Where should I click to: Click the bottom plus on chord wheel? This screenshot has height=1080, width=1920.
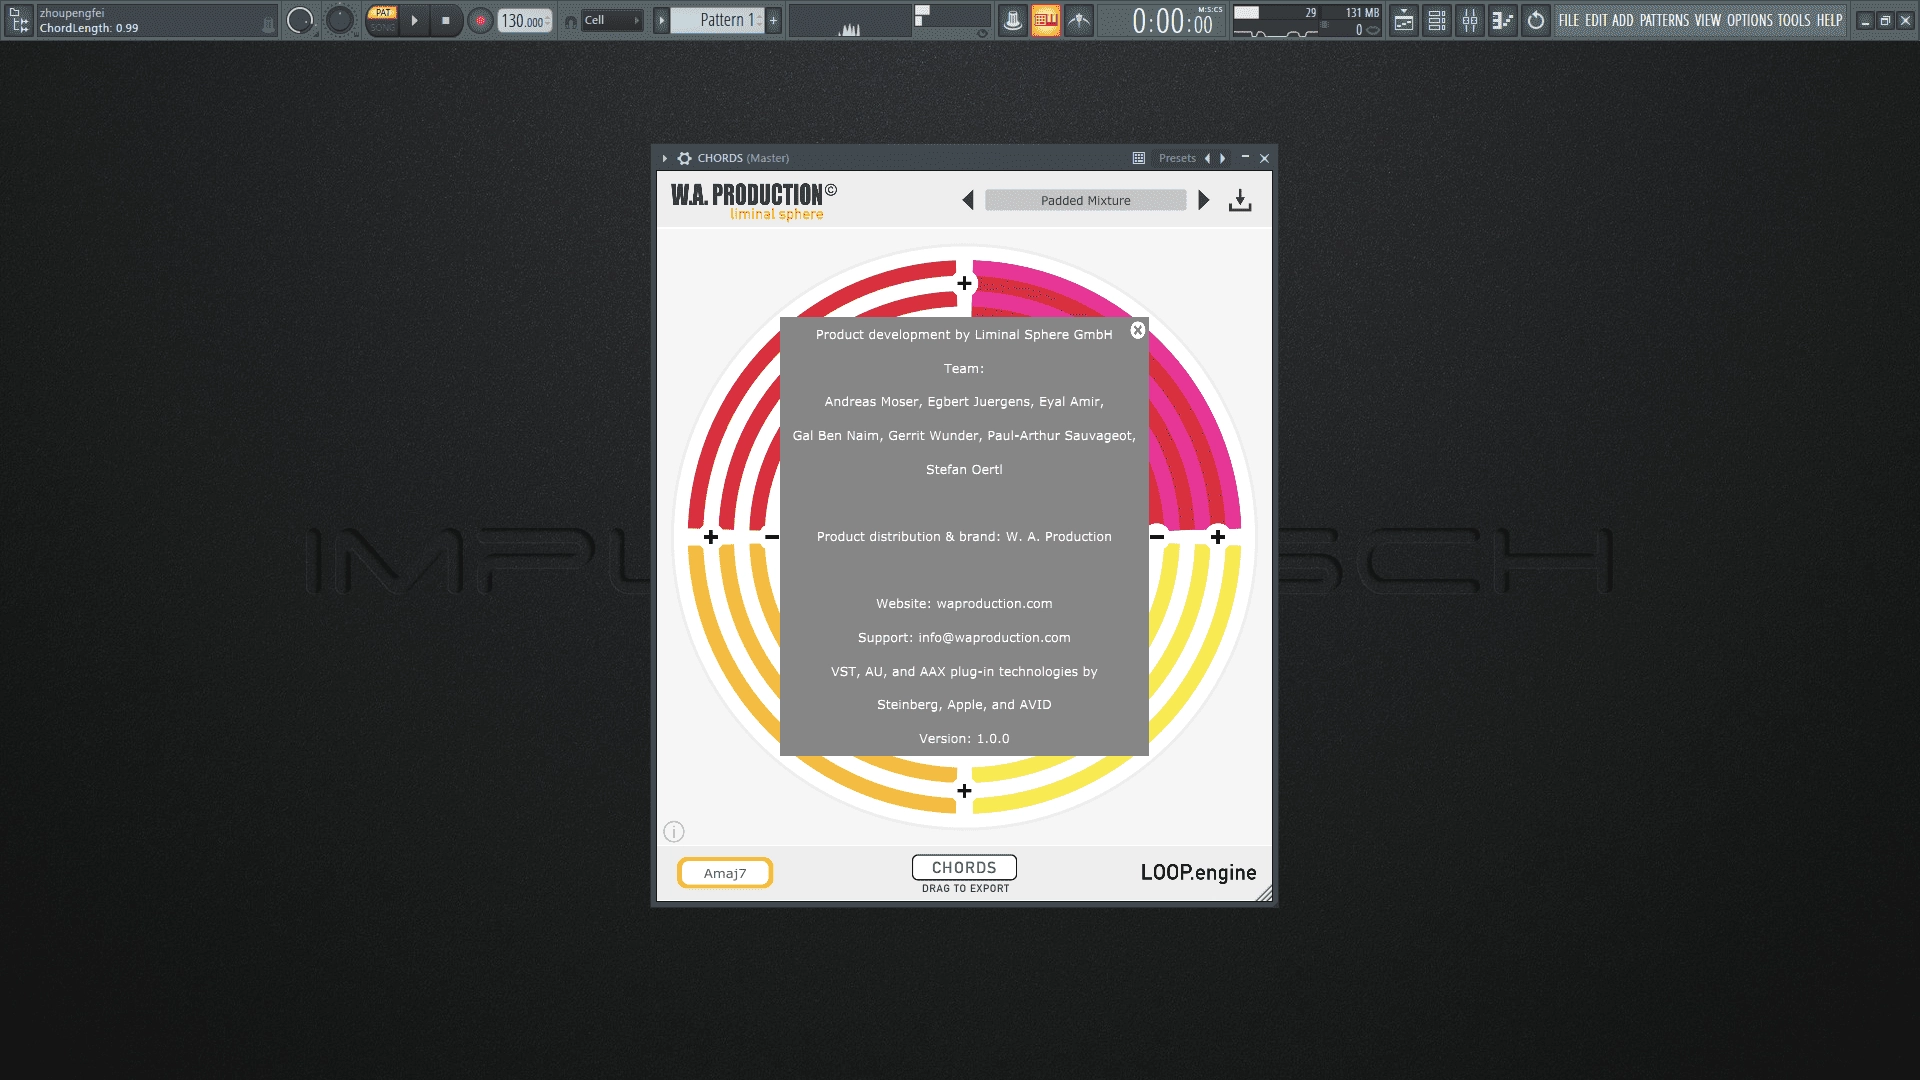pos(964,791)
